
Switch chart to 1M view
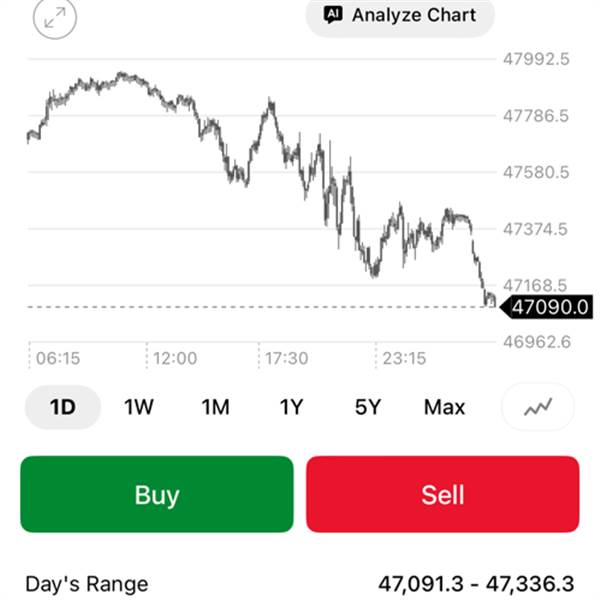[215, 407]
